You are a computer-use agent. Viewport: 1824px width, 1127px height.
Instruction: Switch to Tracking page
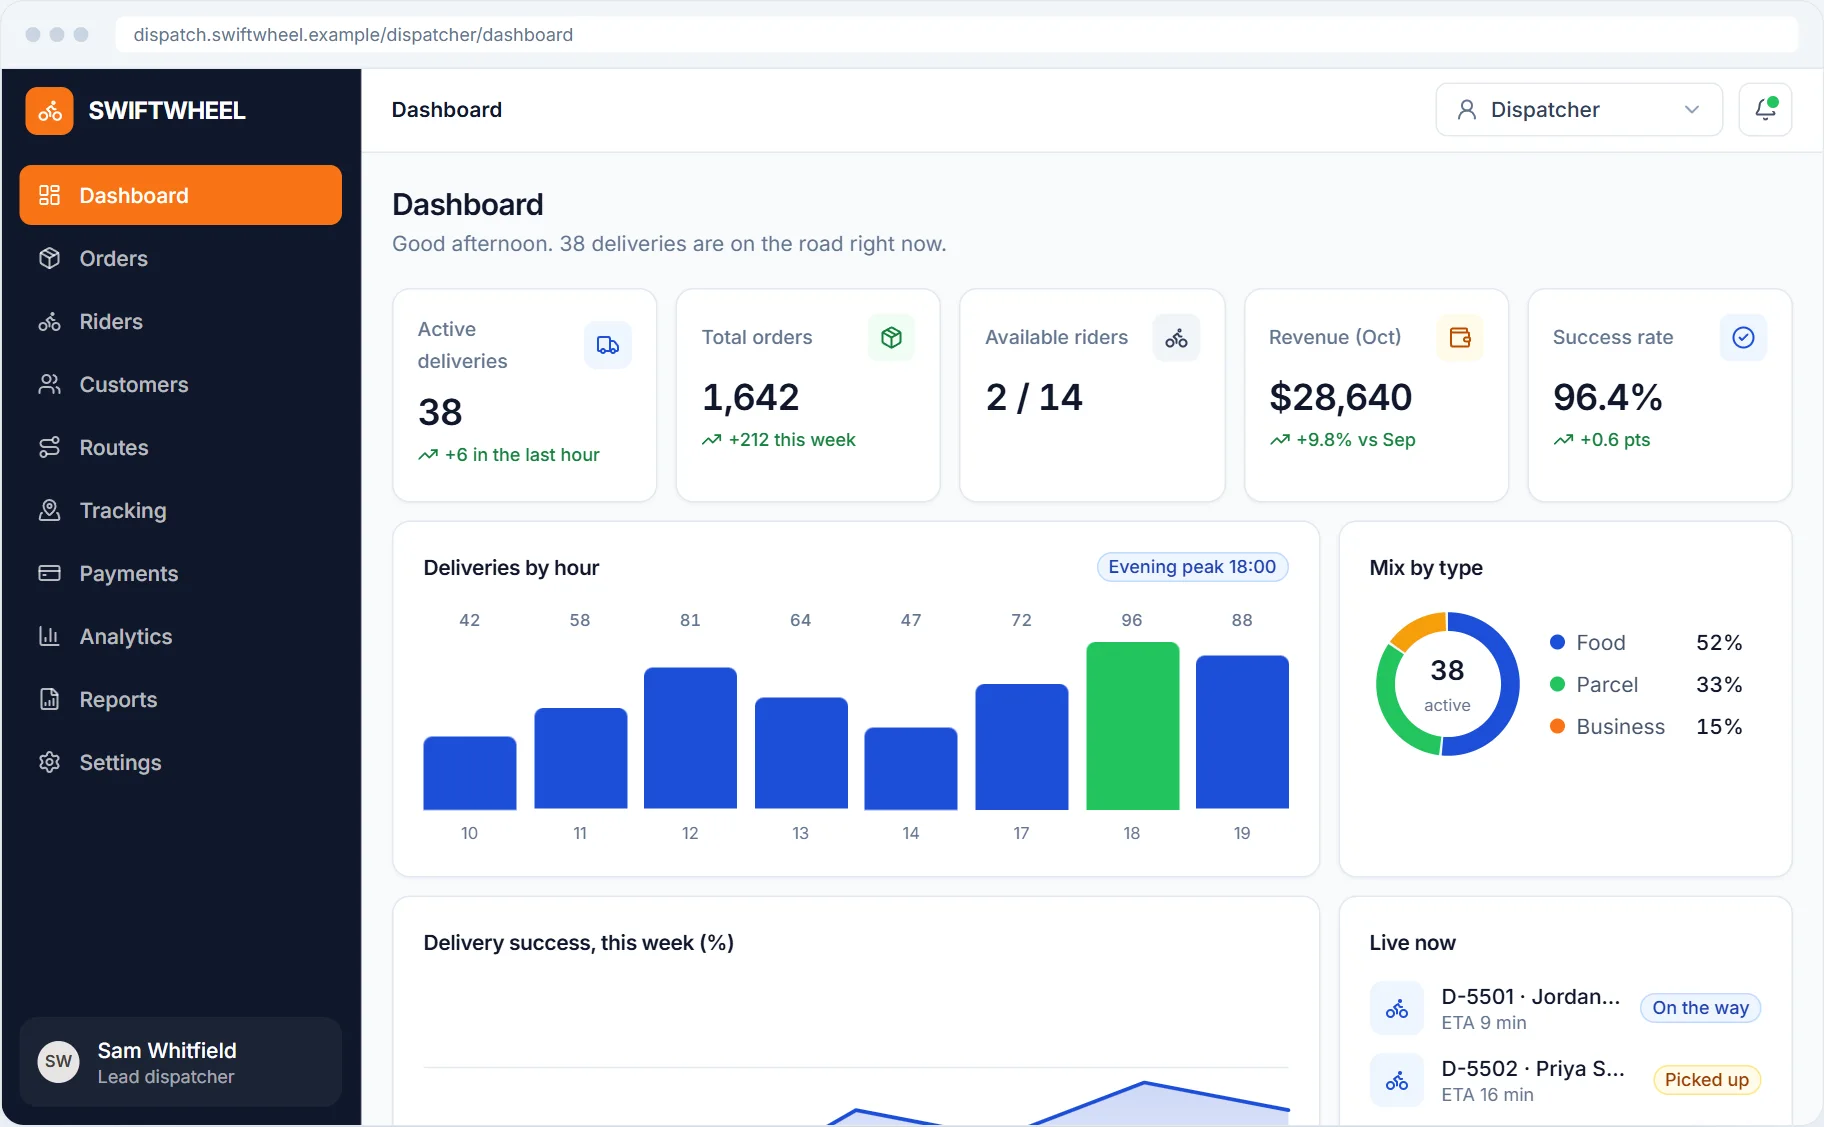[180, 510]
